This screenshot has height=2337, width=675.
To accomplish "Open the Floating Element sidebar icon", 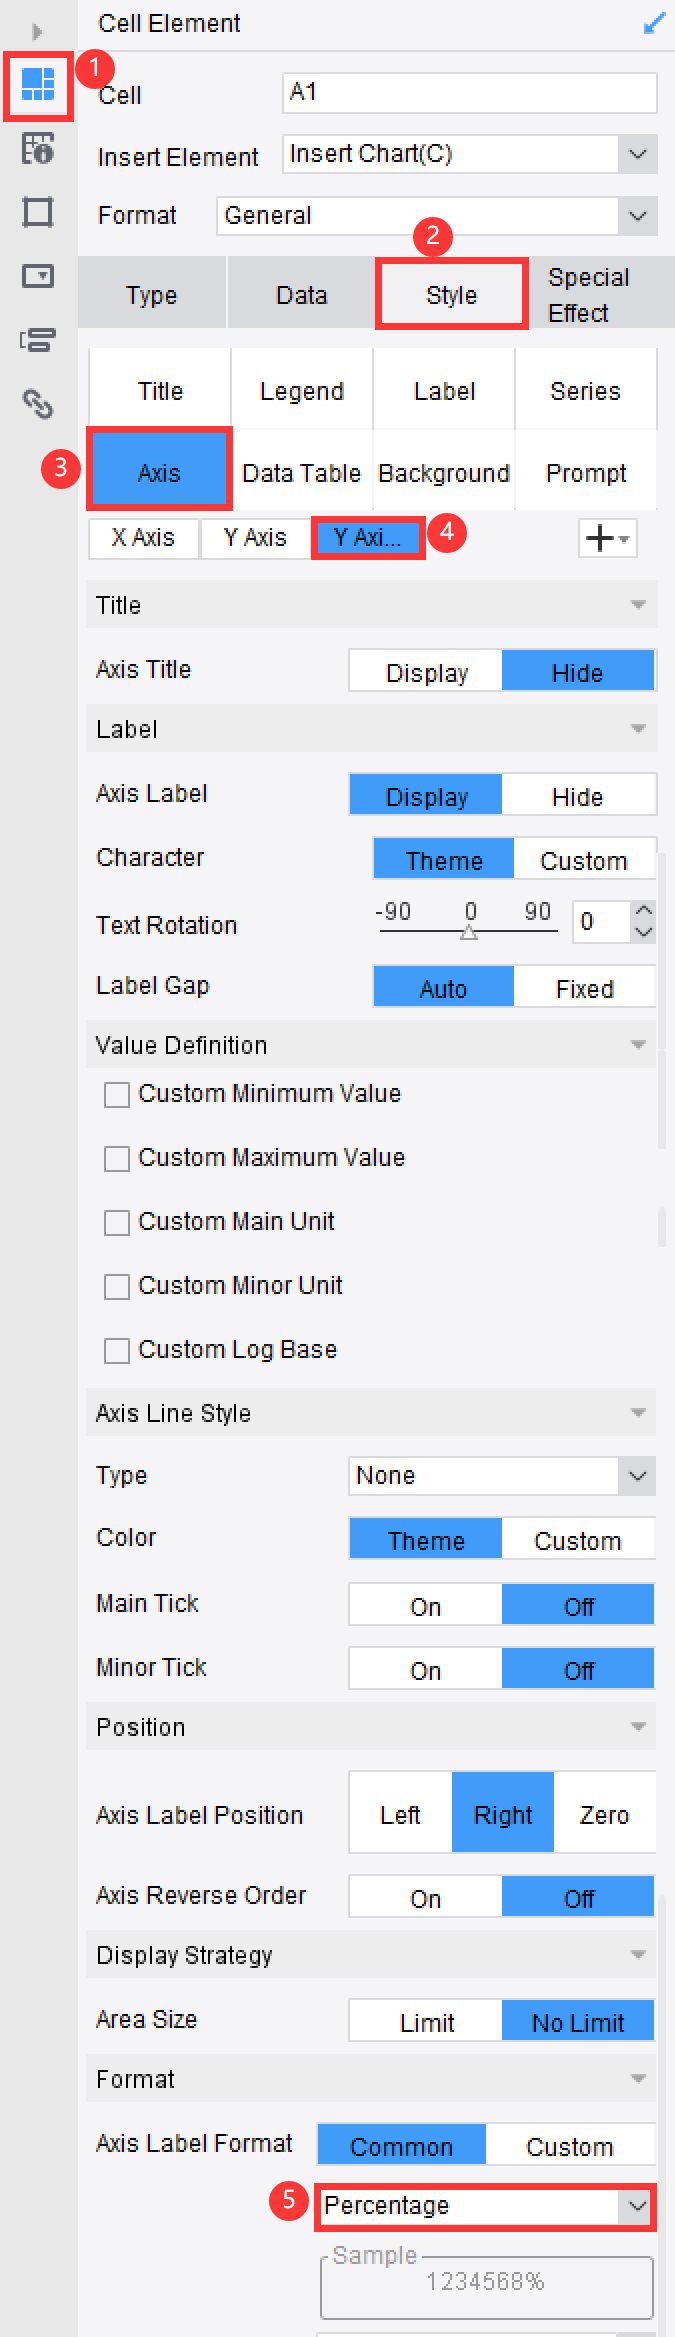I will 38,213.
